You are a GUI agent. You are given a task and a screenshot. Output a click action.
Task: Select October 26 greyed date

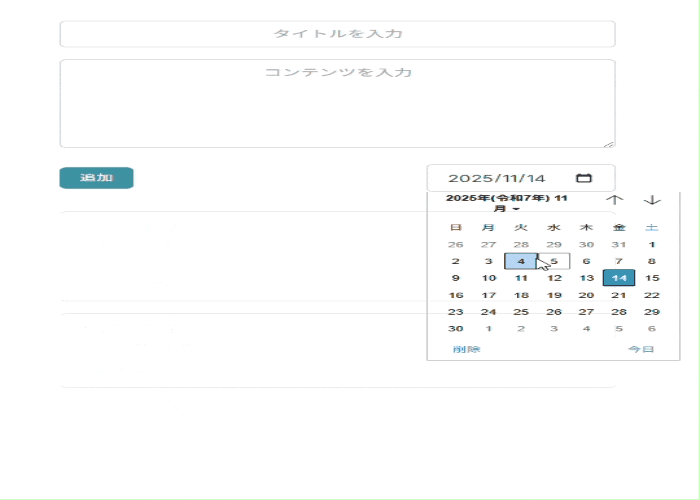(x=455, y=245)
